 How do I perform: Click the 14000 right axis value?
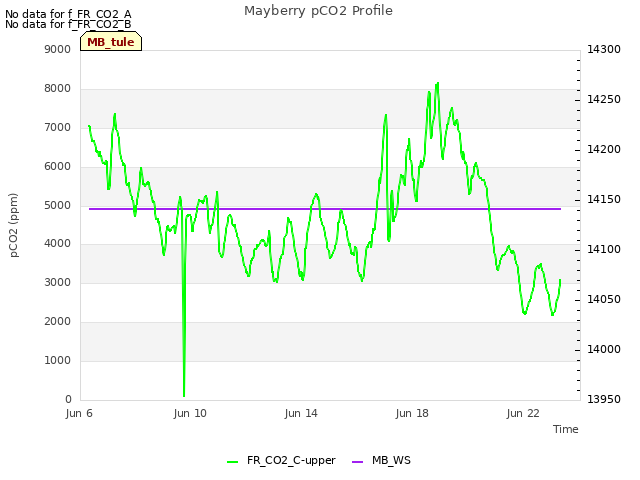(x=604, y=349)
